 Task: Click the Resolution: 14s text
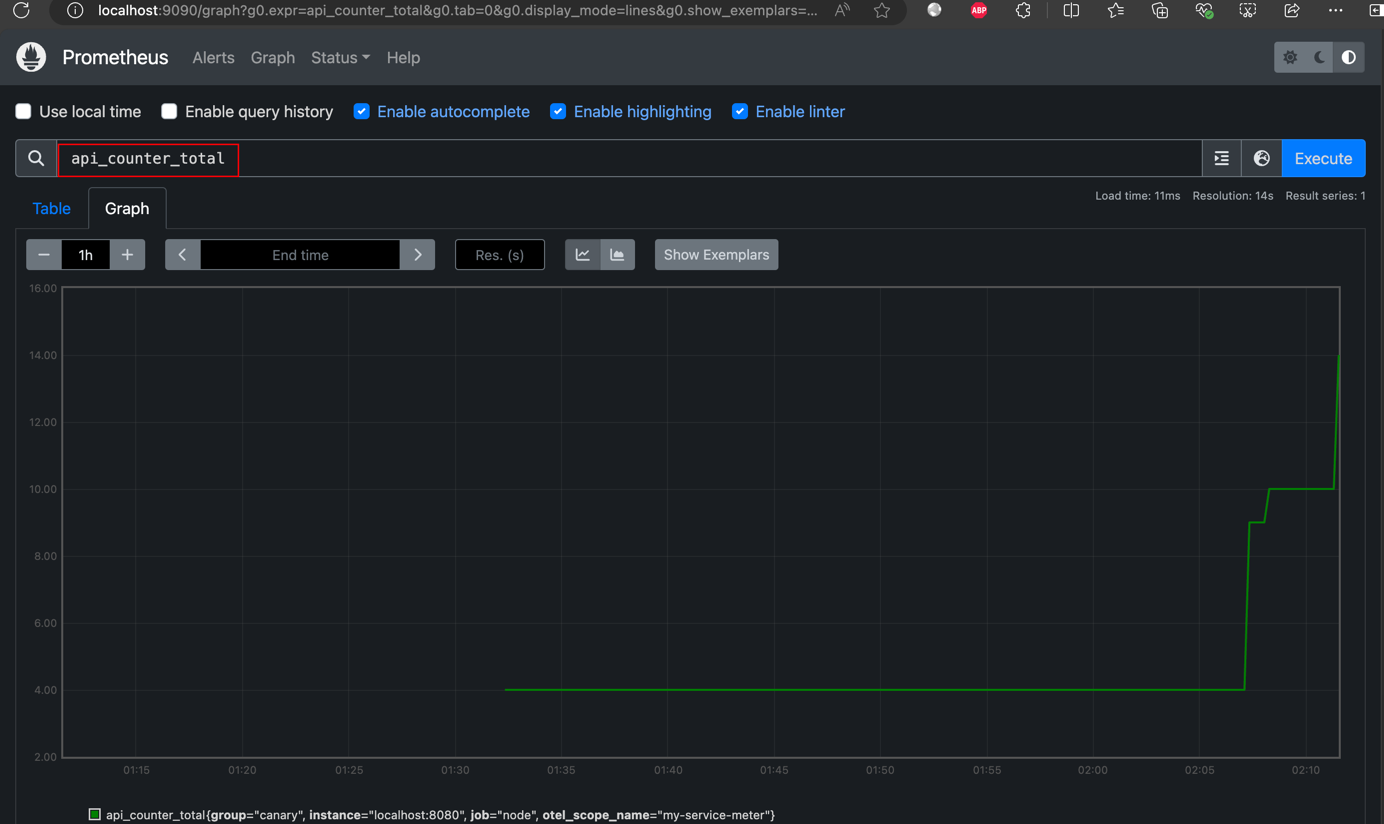click(x=1232, y=196)
